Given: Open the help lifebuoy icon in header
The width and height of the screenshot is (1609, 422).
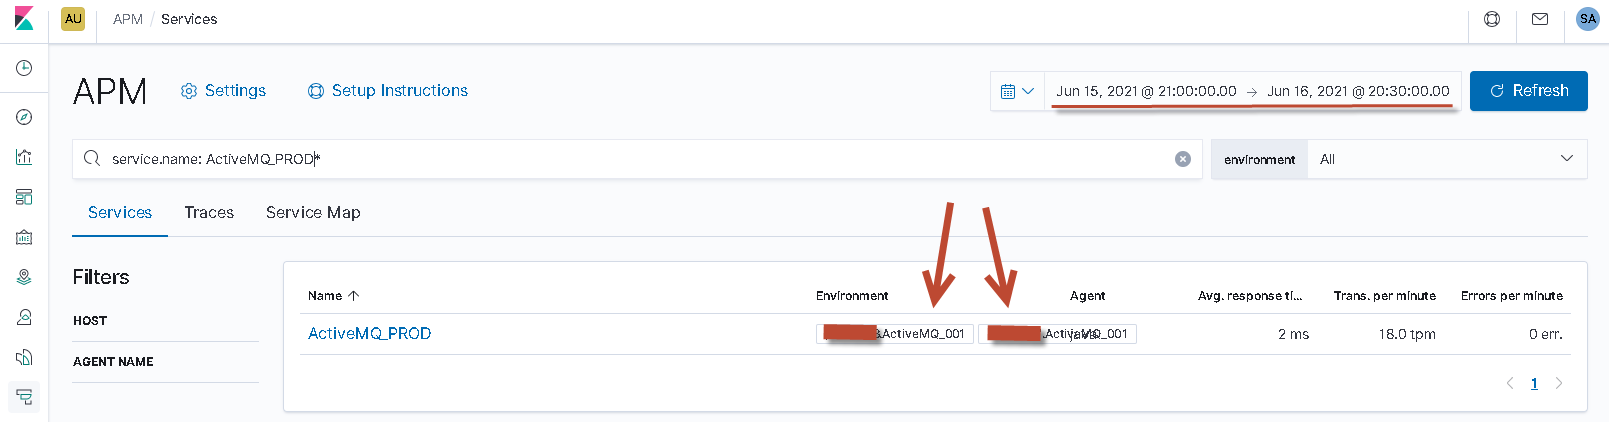Looking at the screenshot, I should coord(1492,19).
